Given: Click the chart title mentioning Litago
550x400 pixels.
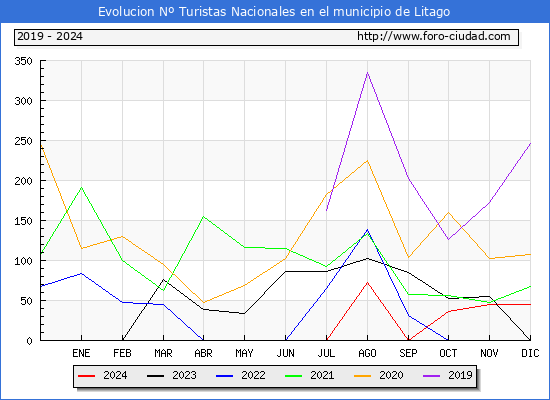Looking at the screenshot, I should click(274, 12).
